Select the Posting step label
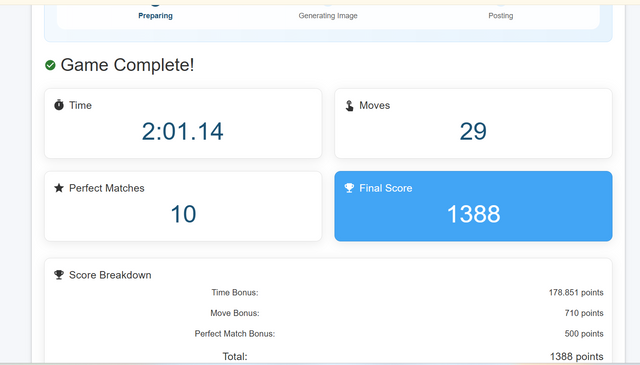 tap(501, 16)
